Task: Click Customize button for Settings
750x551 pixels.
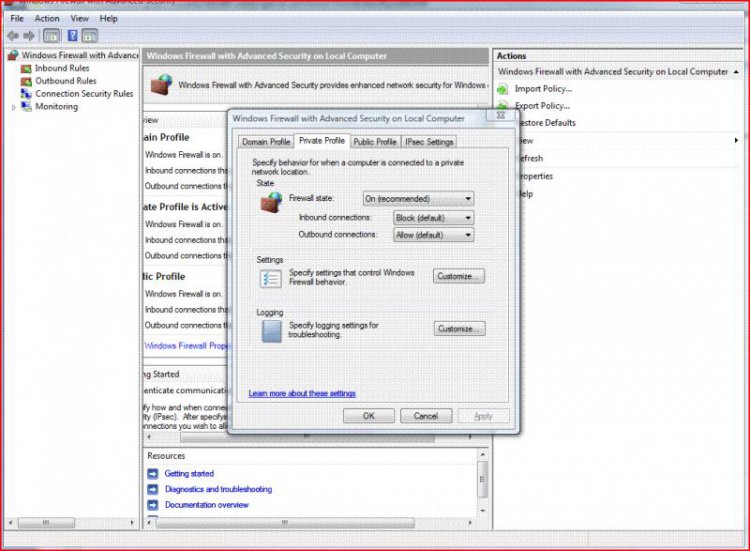Action: pos(459,276)
